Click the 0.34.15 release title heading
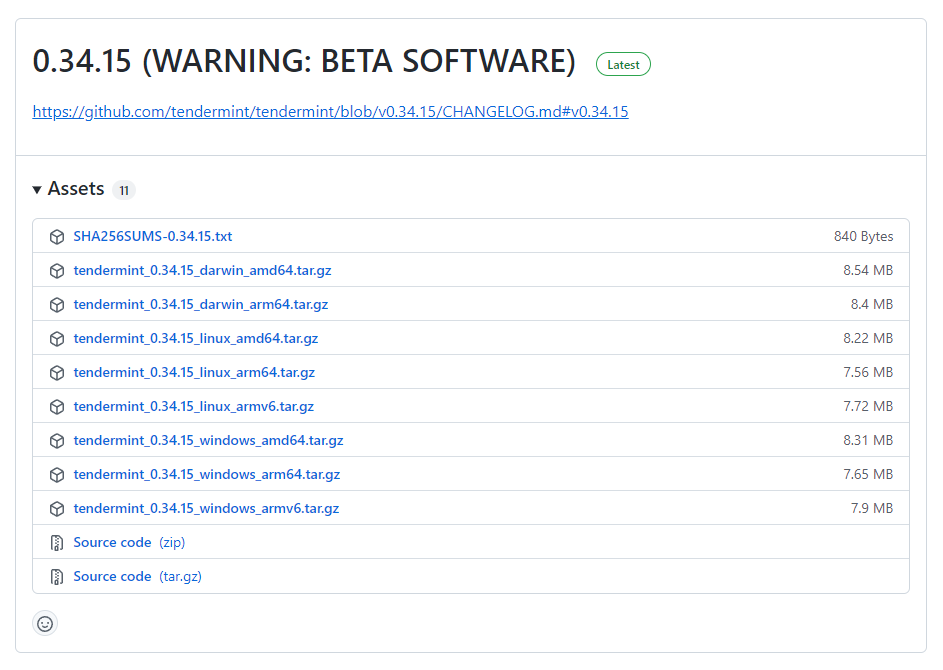 (x=304, y=61)
